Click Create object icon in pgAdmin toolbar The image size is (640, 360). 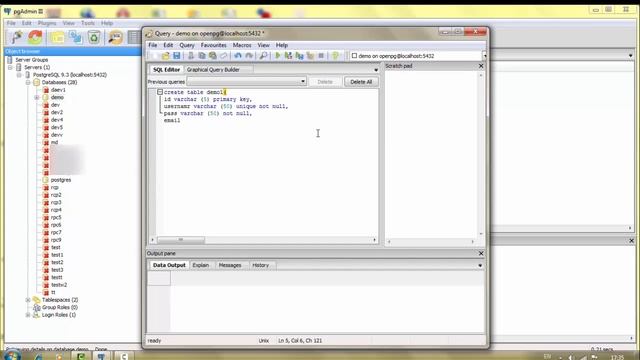76,37
